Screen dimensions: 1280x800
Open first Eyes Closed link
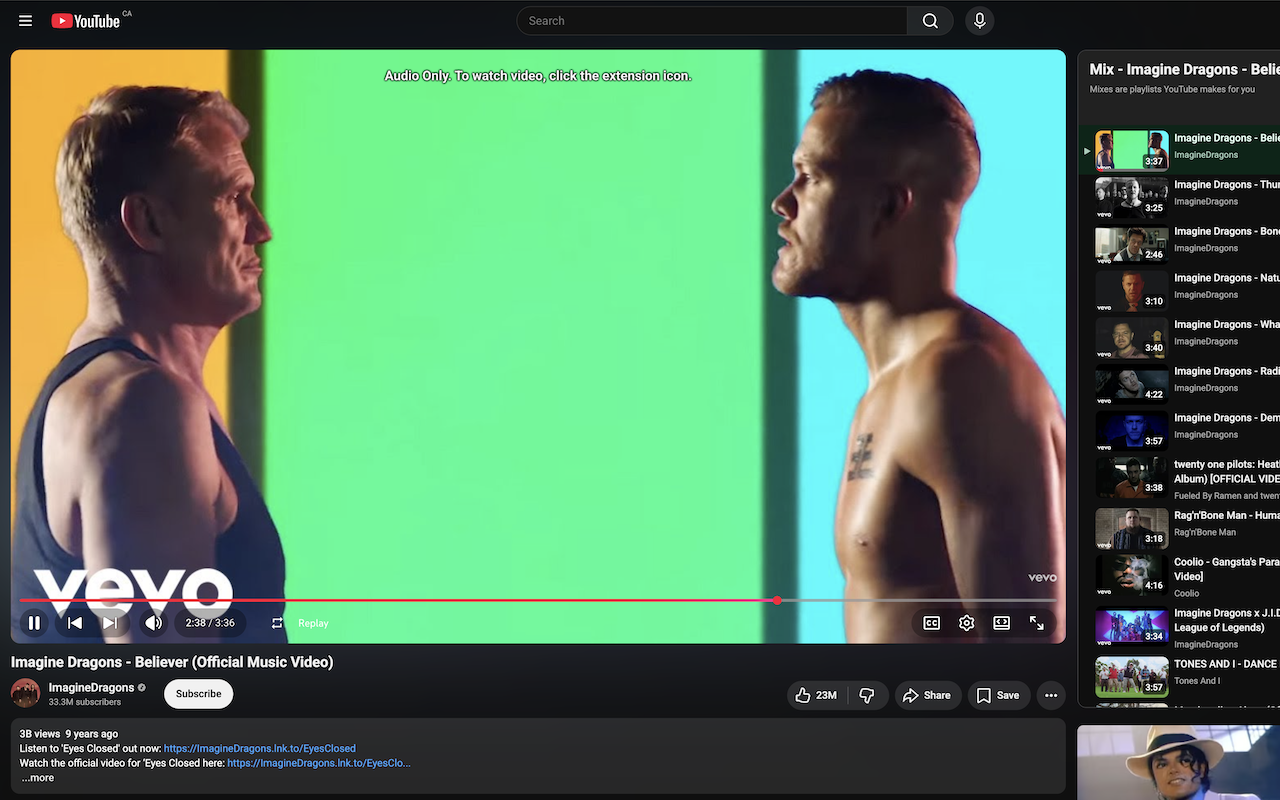[x=260, y=748]
